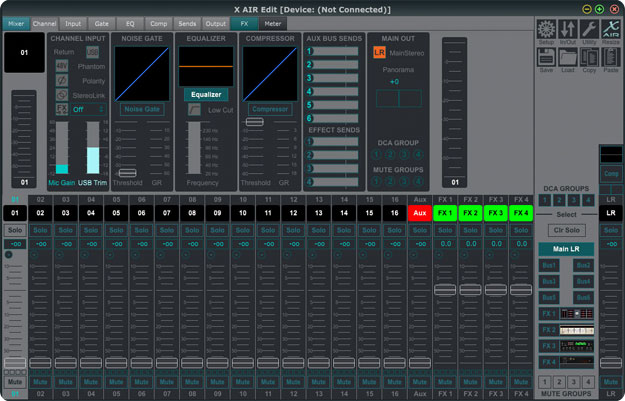The height and width of the screenshot is (401, 625).
Task: Switch to the Meter tab
Action: (x=273, y=24)
